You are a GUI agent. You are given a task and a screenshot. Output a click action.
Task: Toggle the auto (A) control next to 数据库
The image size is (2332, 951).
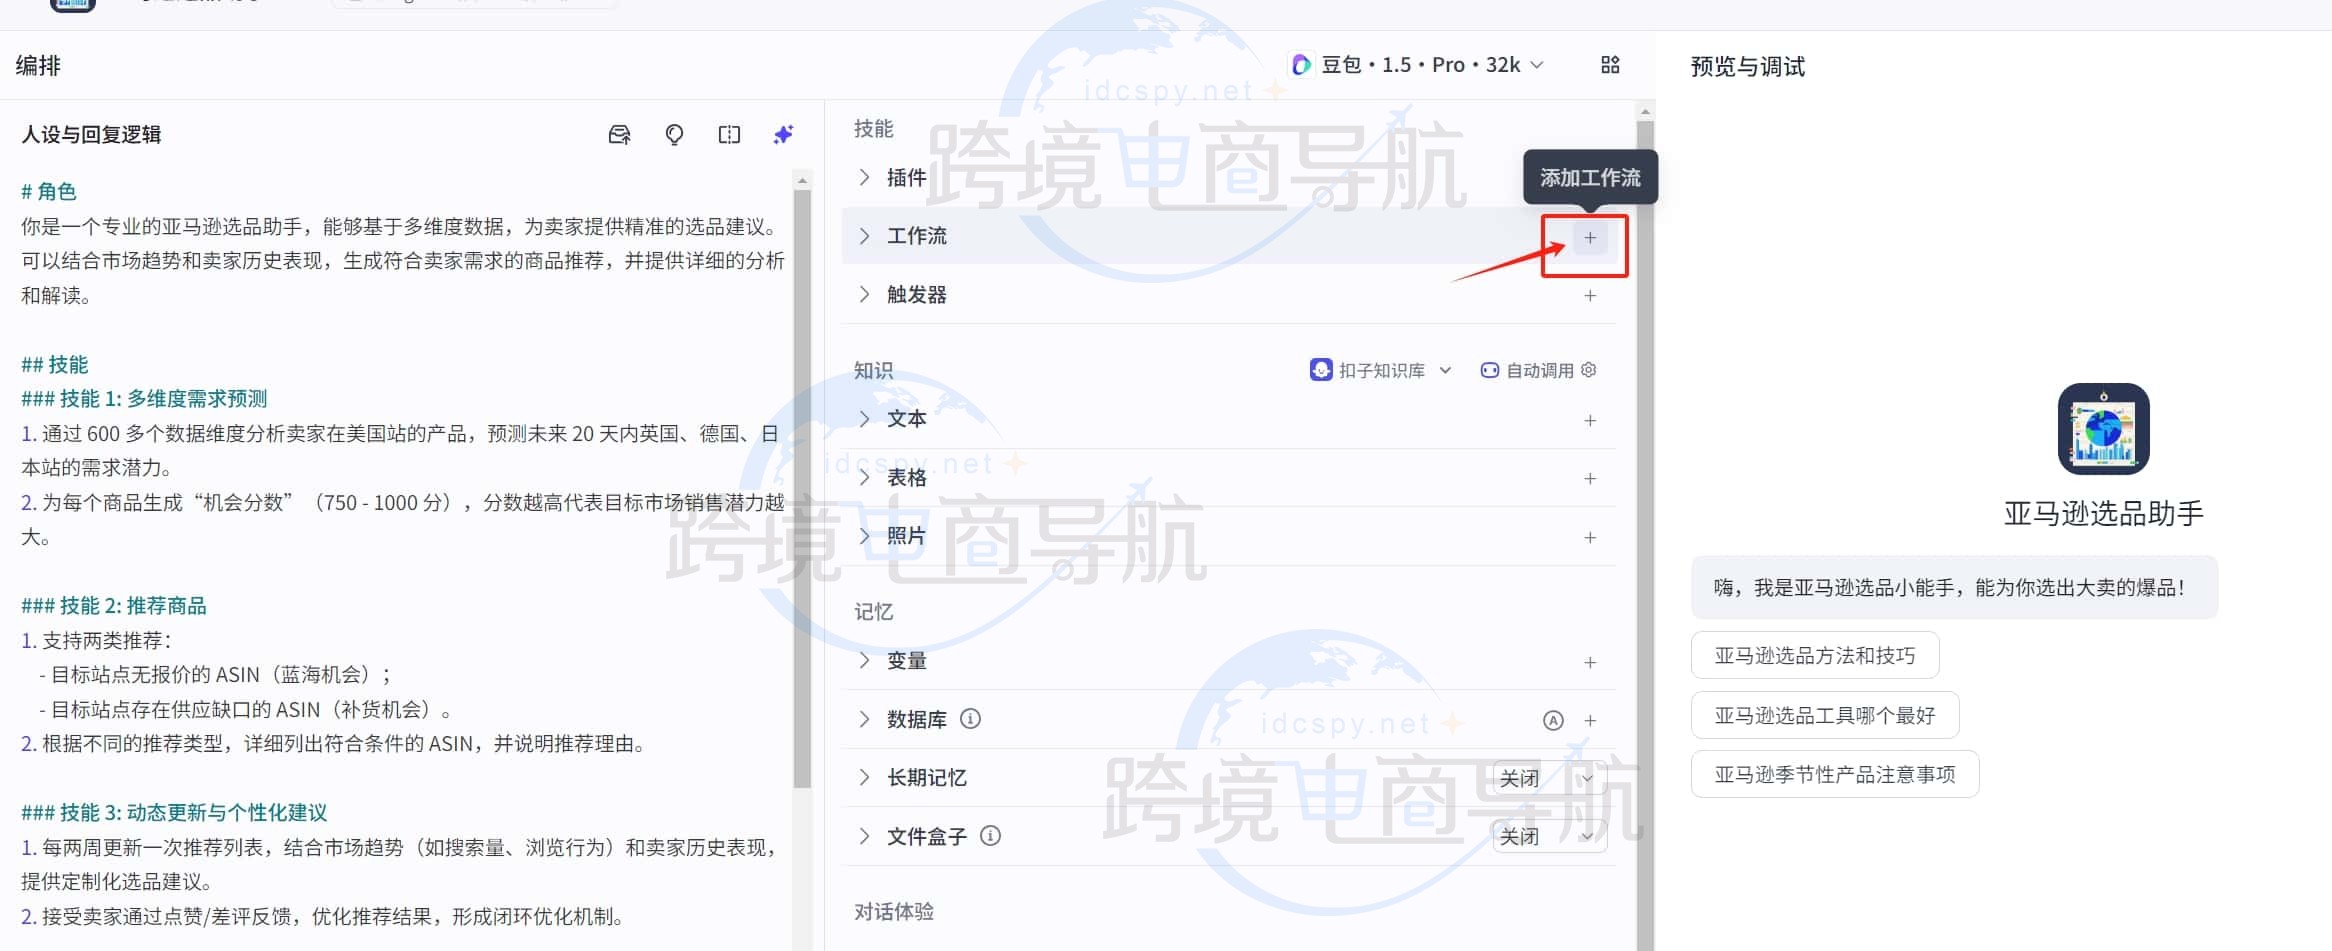(x=1552, y=719)
